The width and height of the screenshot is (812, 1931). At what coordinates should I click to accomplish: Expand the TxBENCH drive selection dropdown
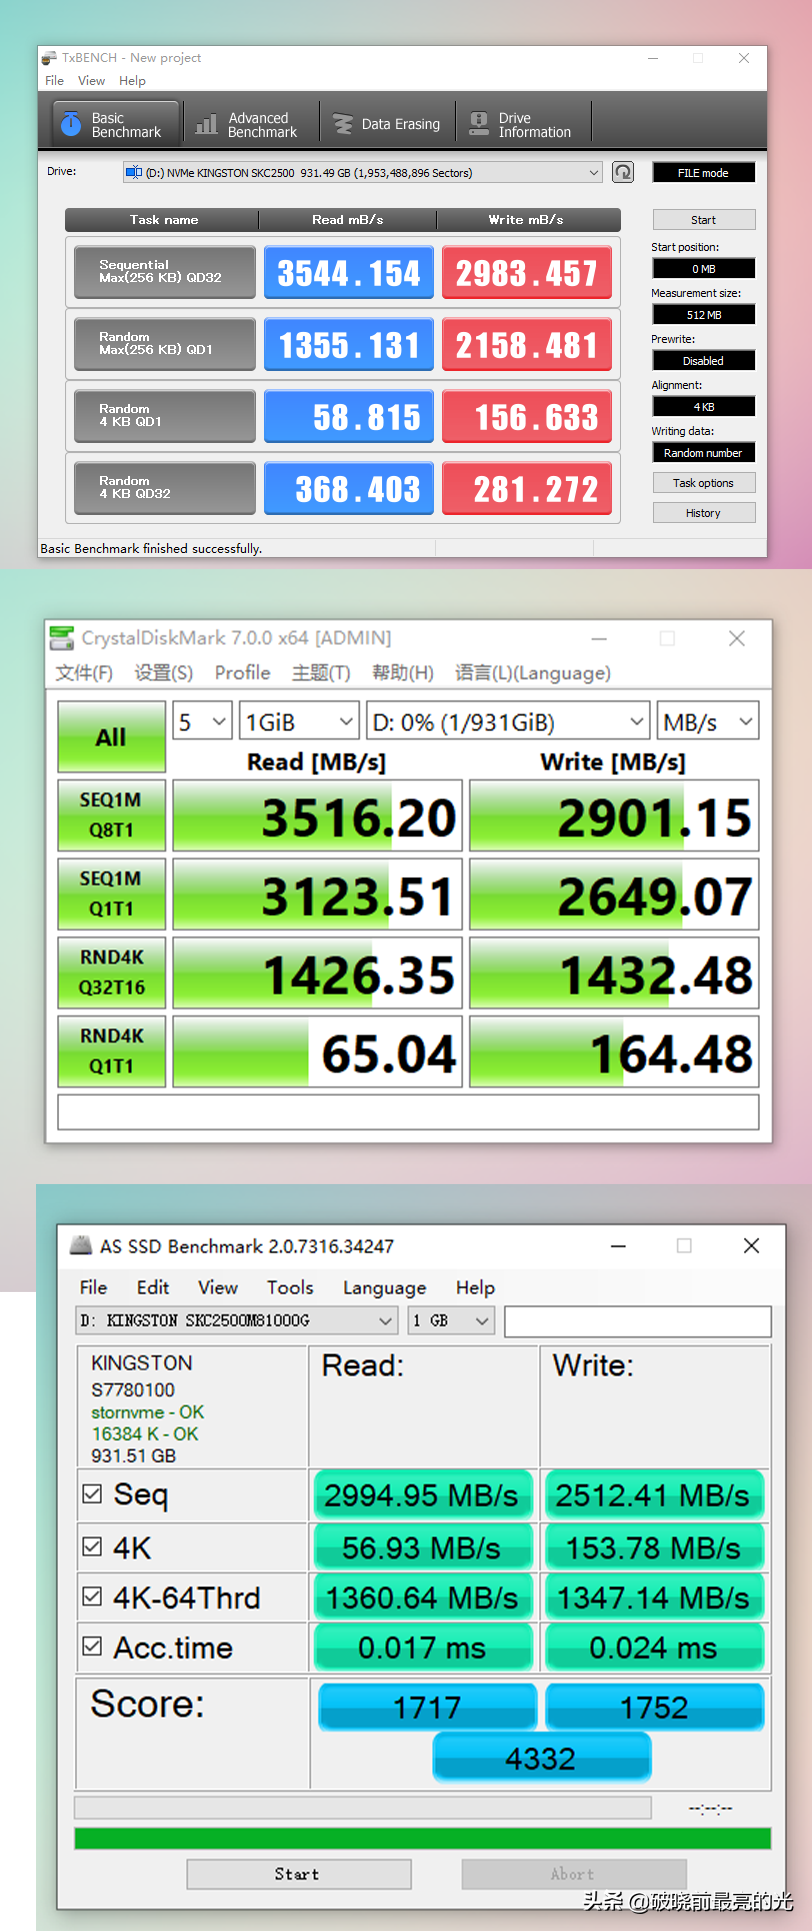tap(593, 173)
